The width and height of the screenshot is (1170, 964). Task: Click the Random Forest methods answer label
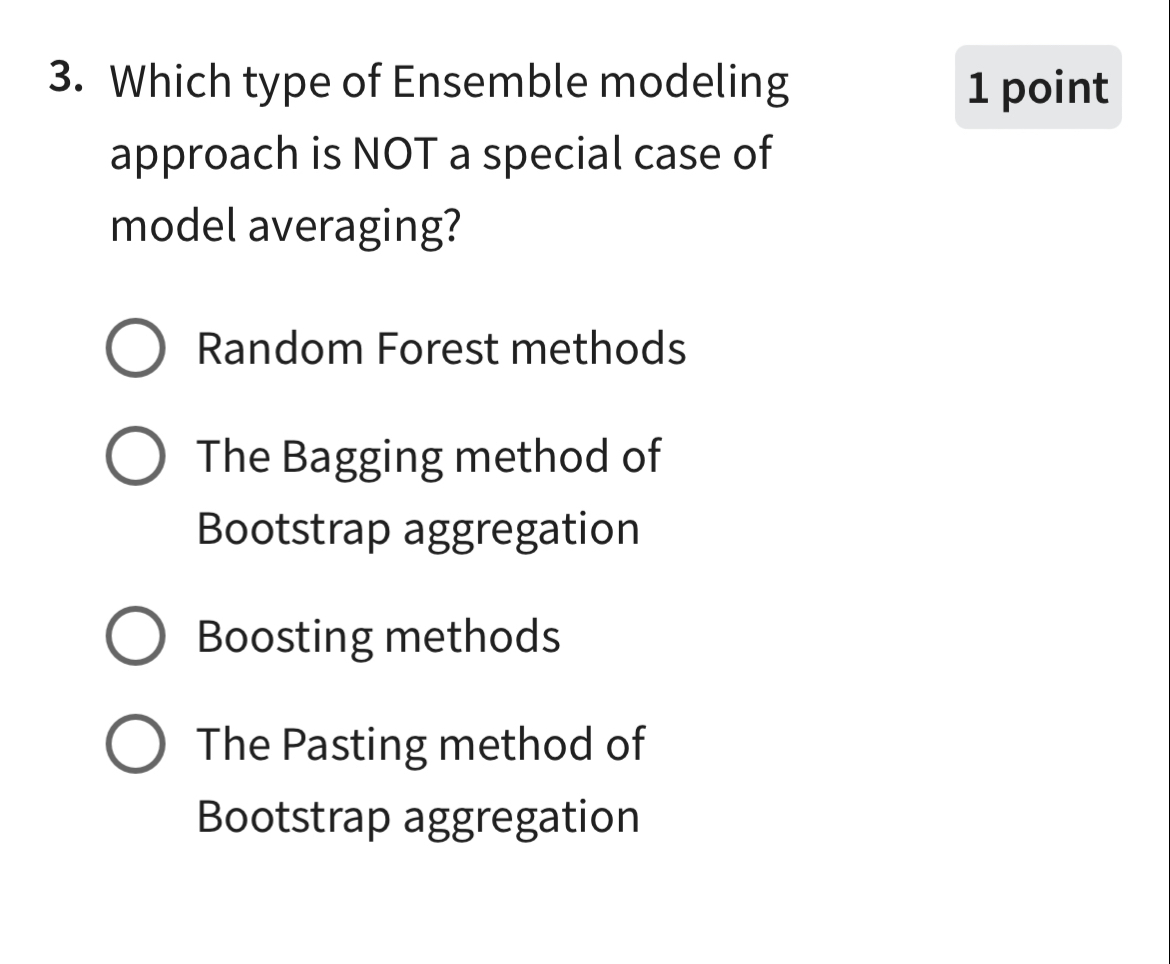point(441,349)
